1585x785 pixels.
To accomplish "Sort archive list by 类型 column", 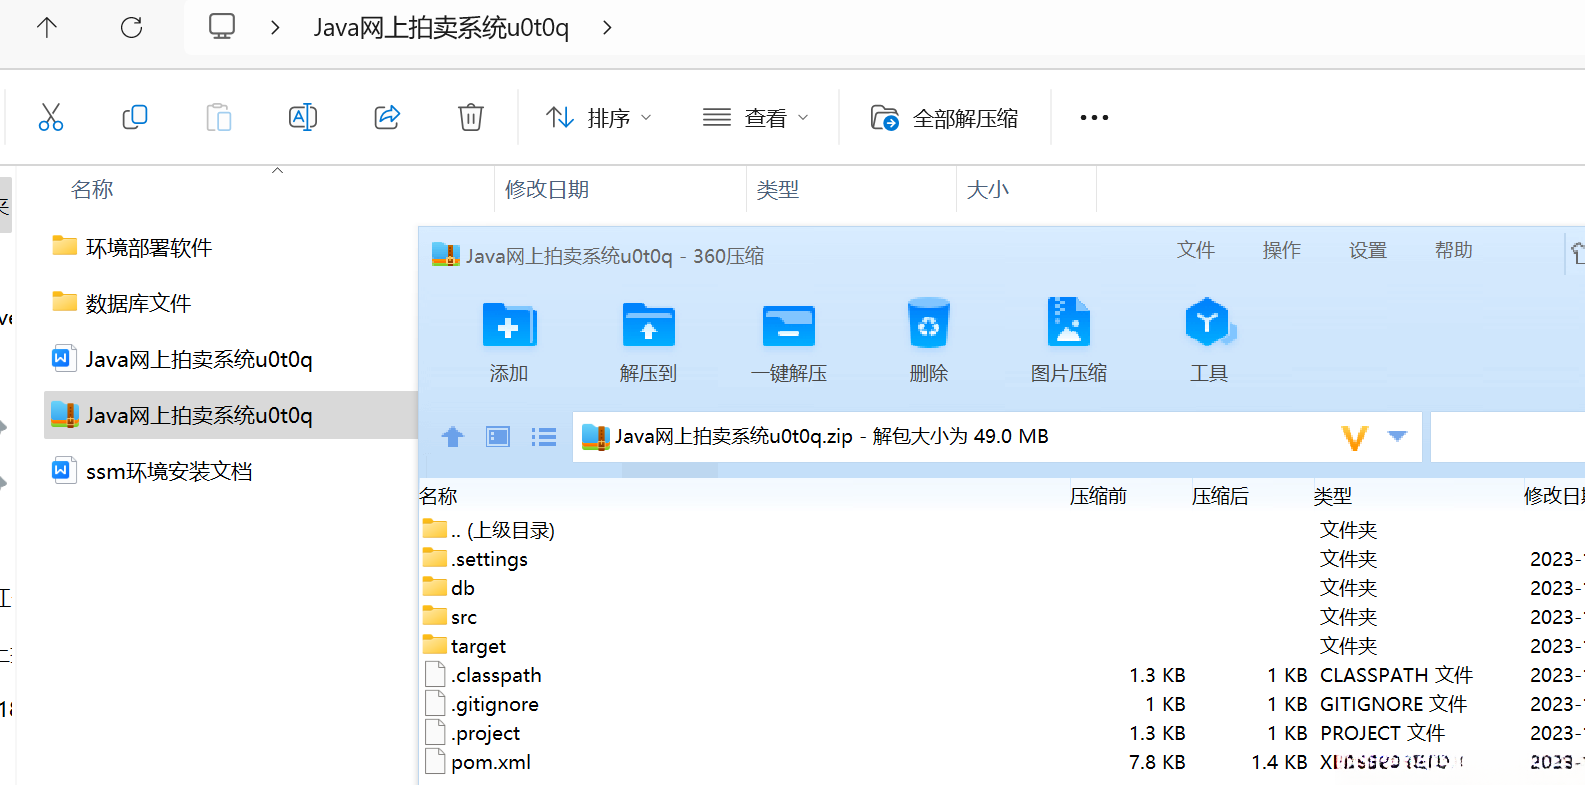I will tap(1333, 496).
